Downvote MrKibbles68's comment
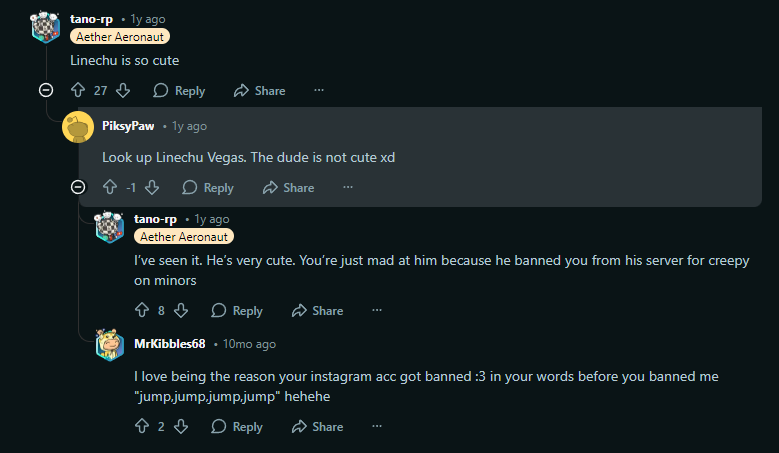 pos(181,427)
